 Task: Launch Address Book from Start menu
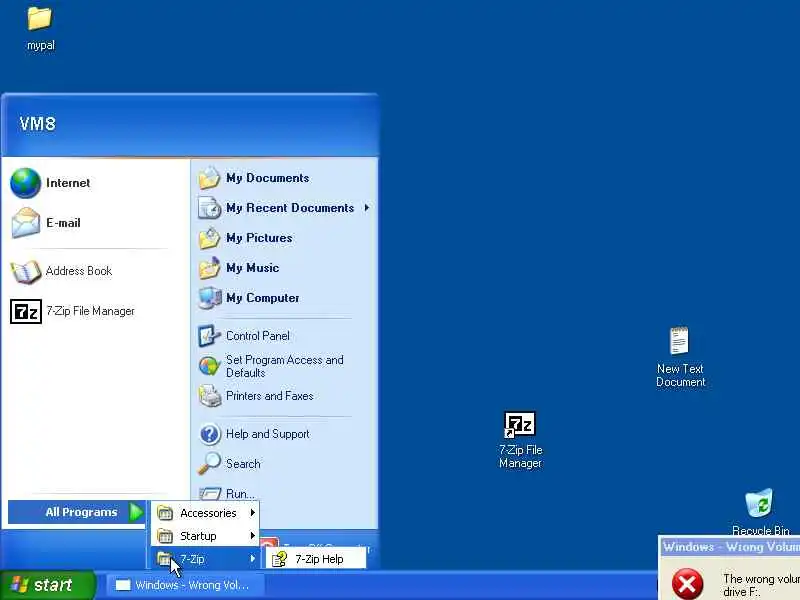point(61,271)
